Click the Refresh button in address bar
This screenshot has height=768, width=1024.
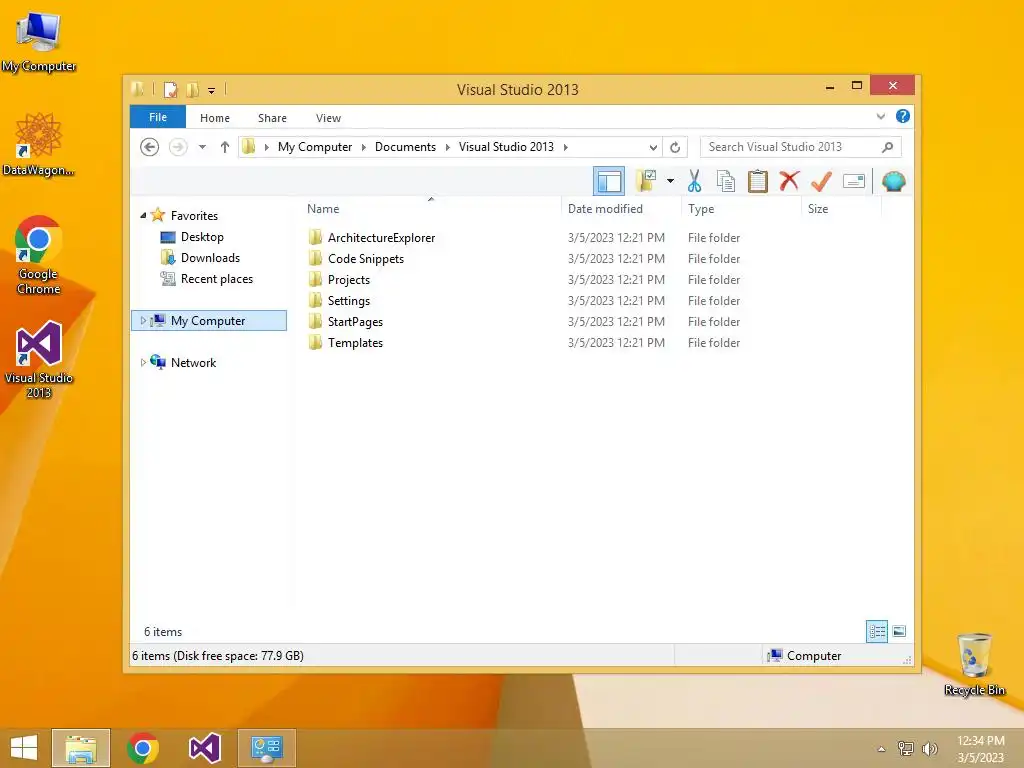[675, 147]
